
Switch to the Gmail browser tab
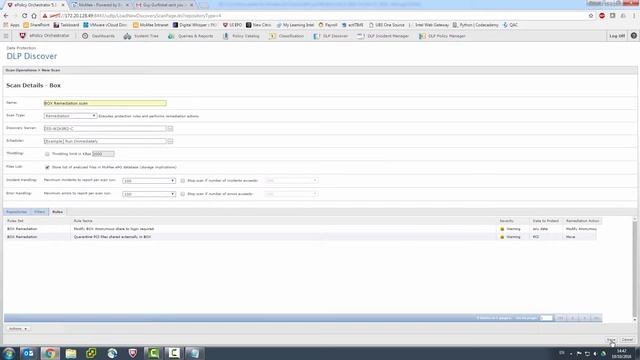164,5
